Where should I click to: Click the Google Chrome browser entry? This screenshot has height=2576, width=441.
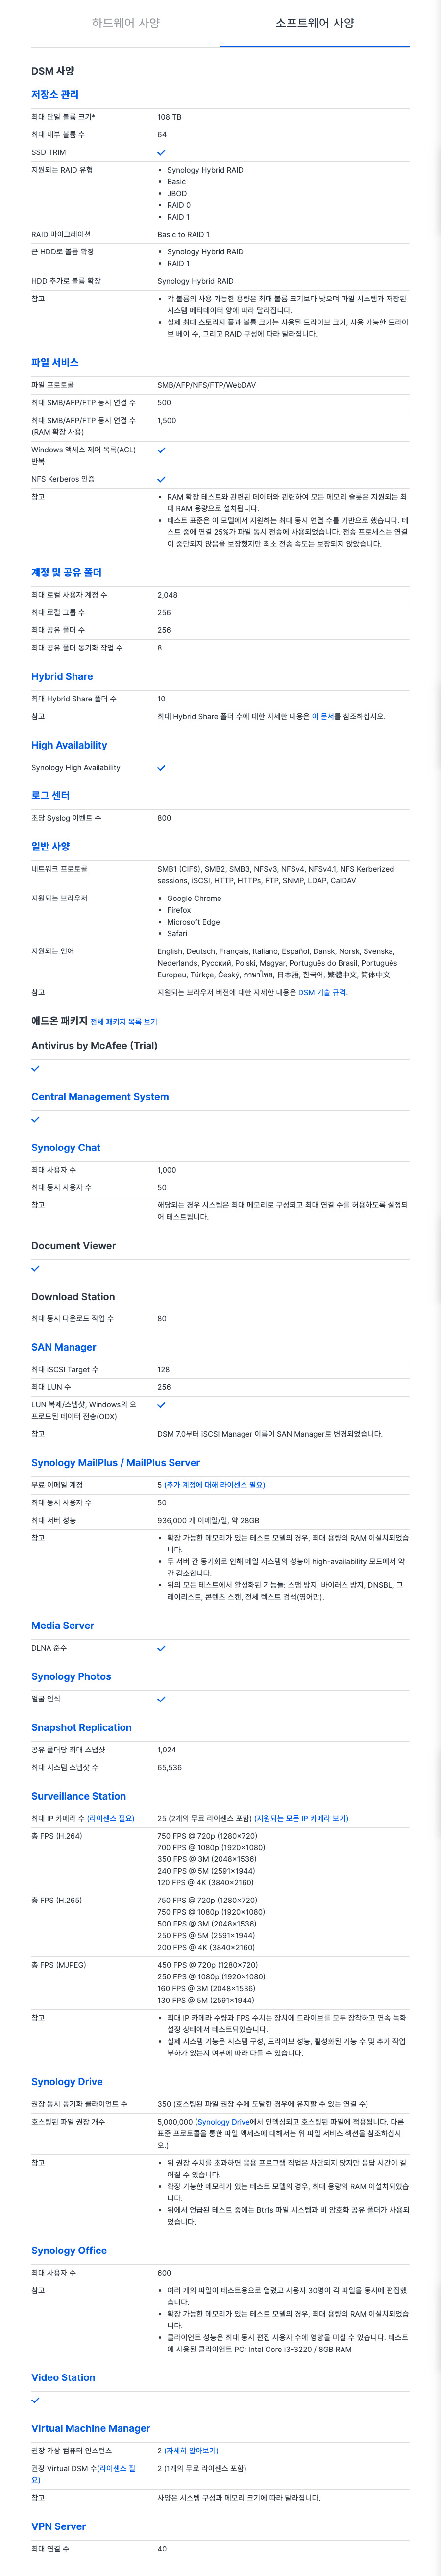point(194,899)
